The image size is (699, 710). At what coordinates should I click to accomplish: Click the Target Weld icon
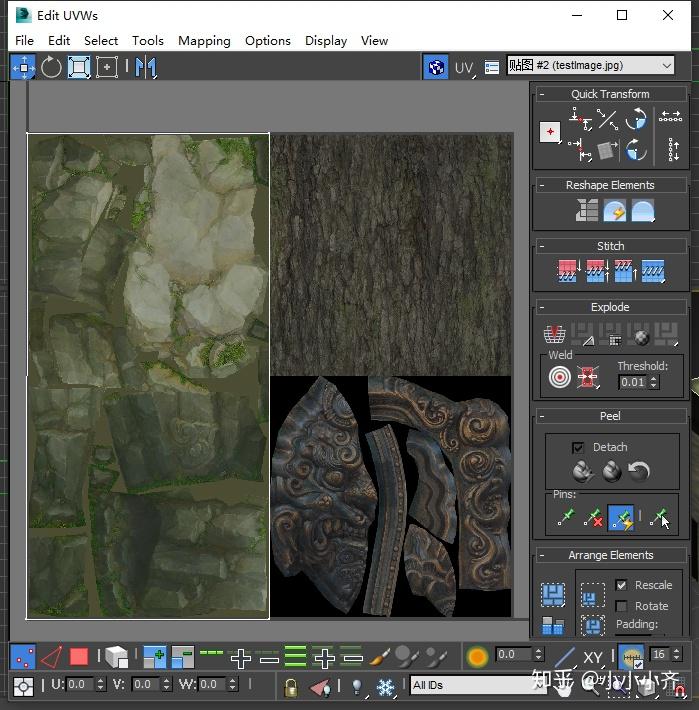(560, 378)
